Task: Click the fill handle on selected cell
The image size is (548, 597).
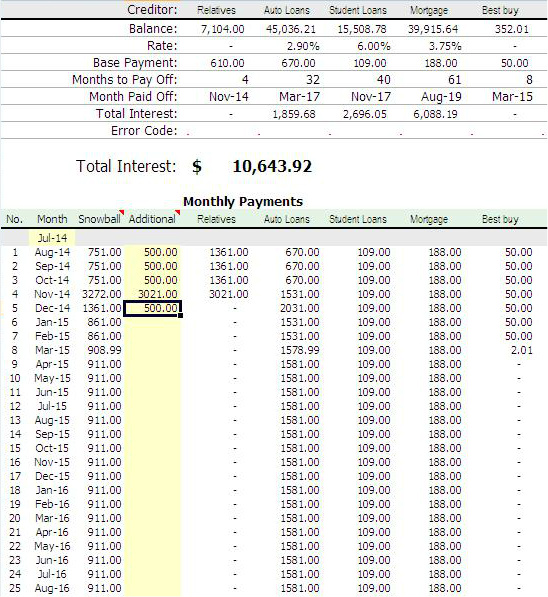Action: pyautogui.click(x=181, y=315)
